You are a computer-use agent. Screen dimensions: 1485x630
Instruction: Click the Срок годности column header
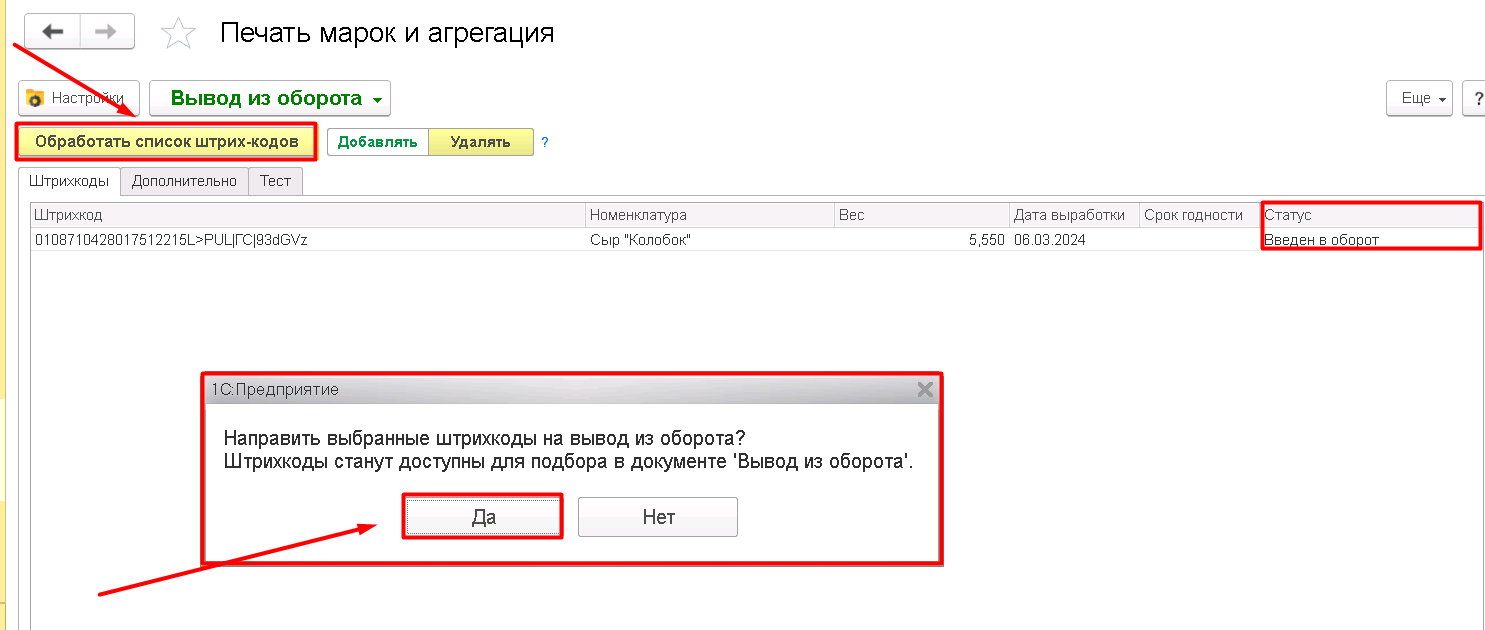[x=1200, y=215]
